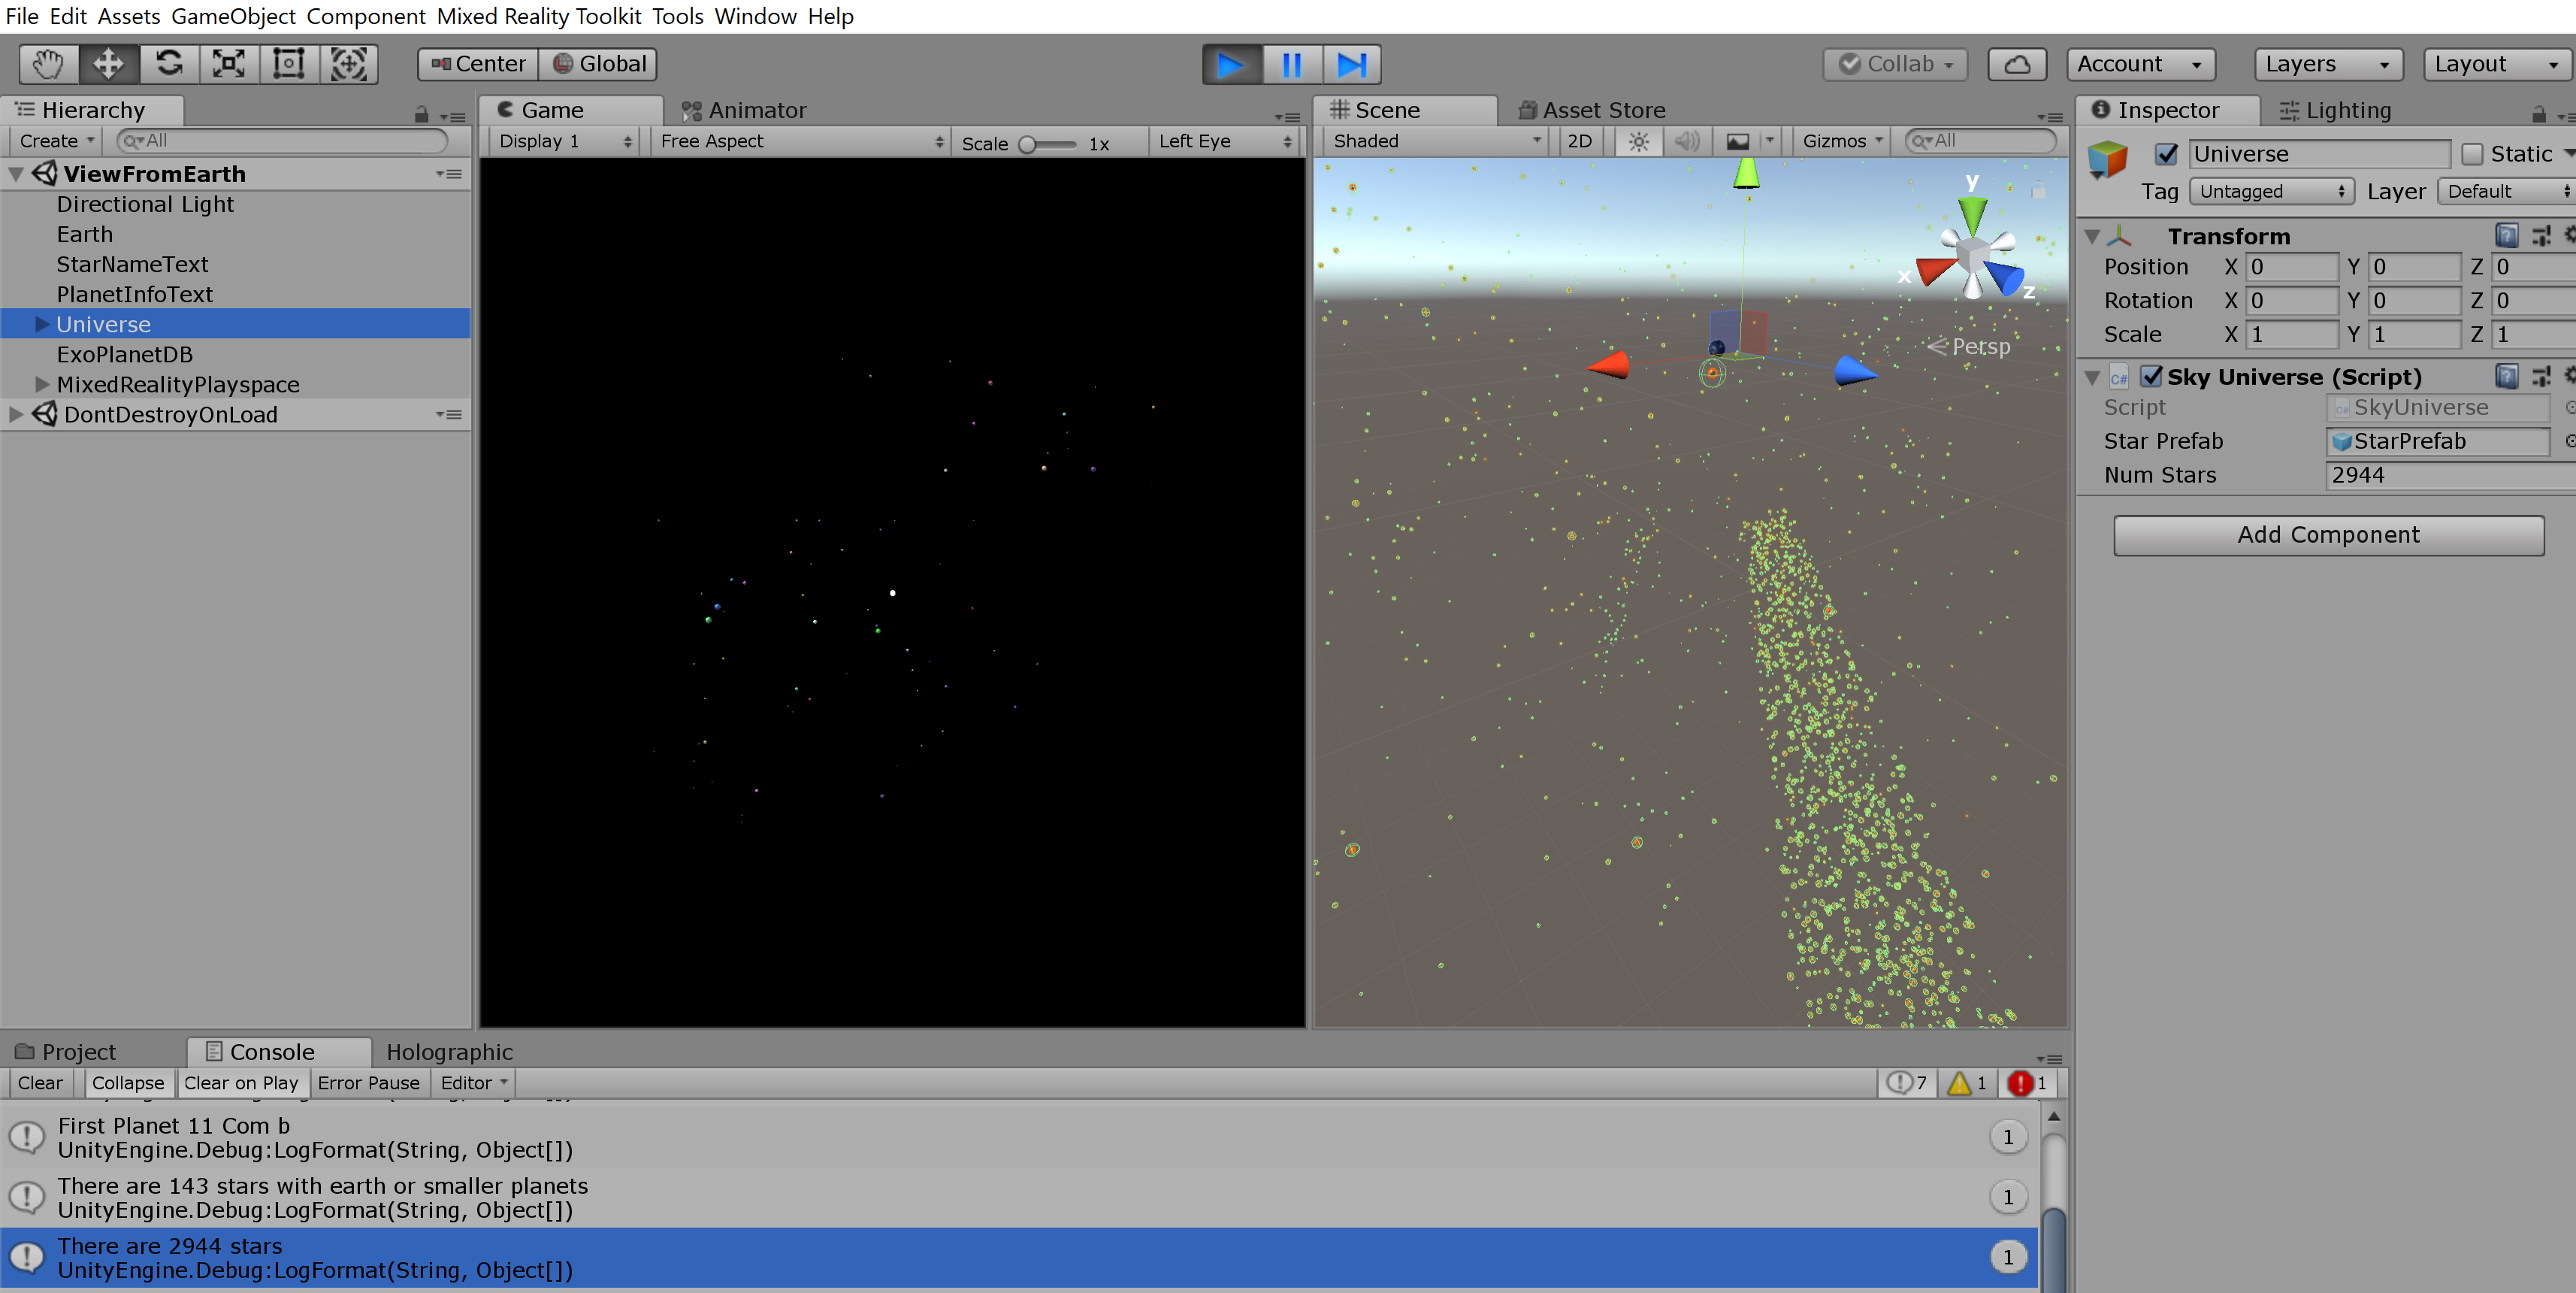
Task: Click the Add Component button
Action: coord(2327,535)
